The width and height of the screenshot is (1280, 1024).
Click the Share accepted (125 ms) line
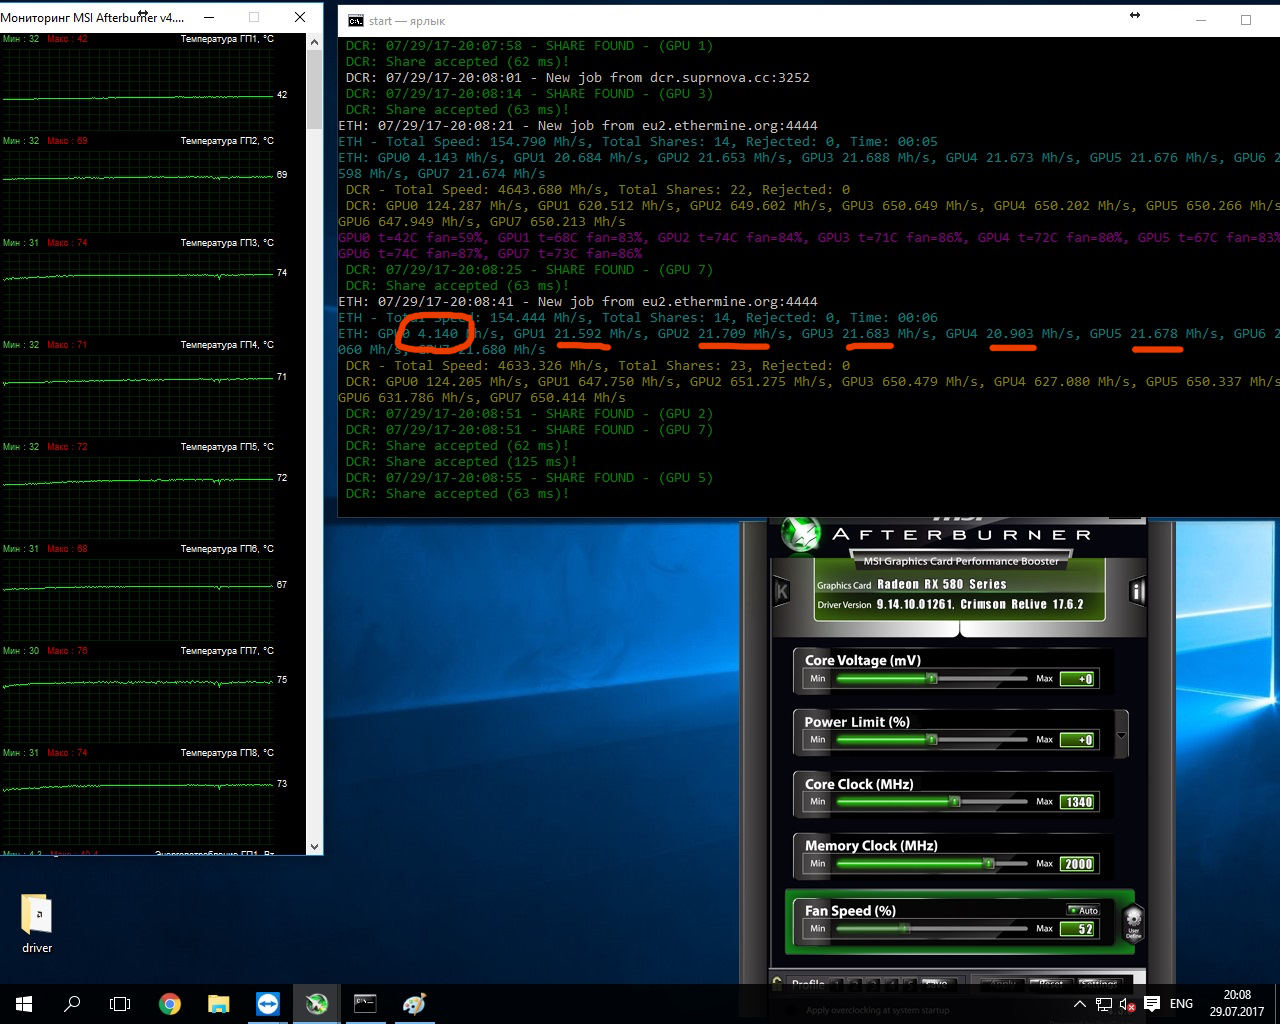click(x=462, y=462)
